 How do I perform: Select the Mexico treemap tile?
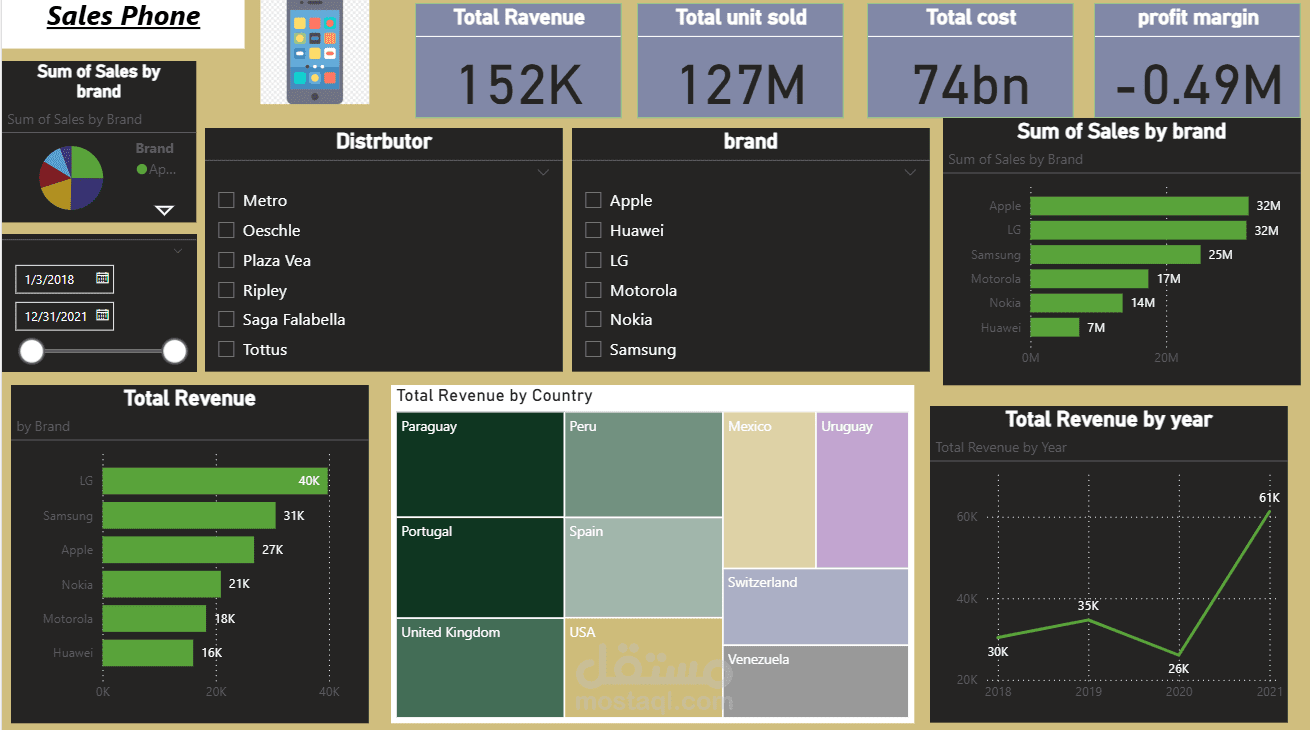(x=769, y=490)
